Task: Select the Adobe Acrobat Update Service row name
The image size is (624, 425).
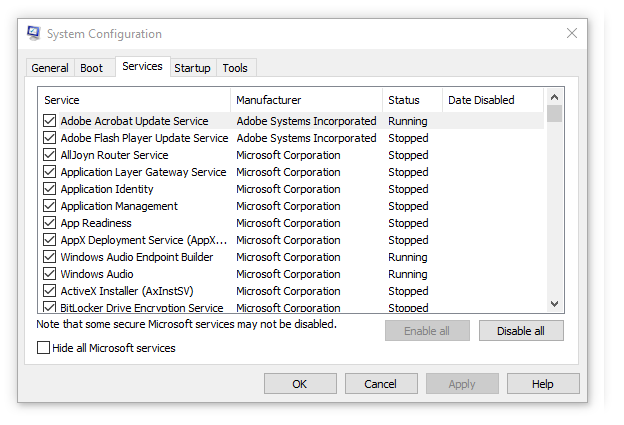Action: point(135,121)
